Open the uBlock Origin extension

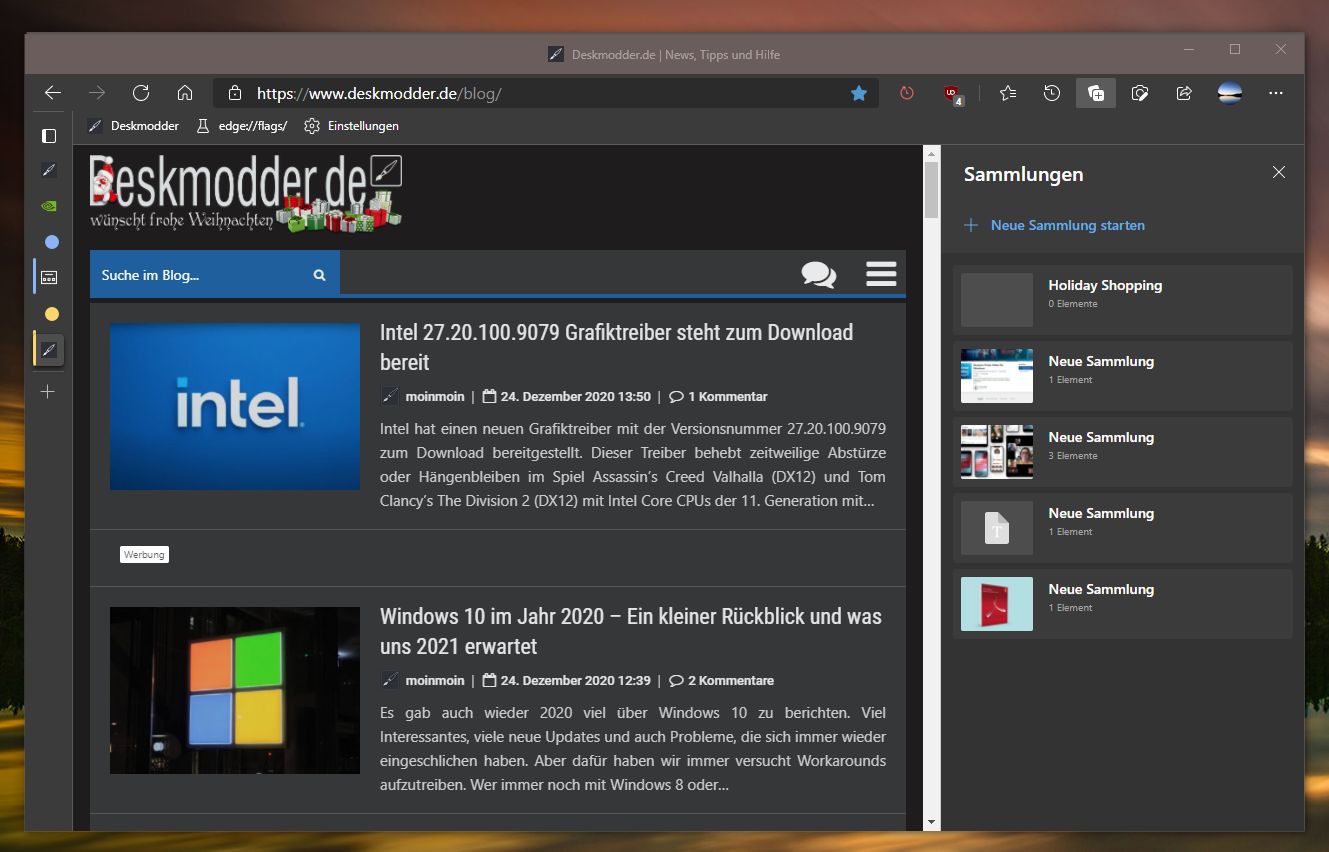click(x=953, y=94)
